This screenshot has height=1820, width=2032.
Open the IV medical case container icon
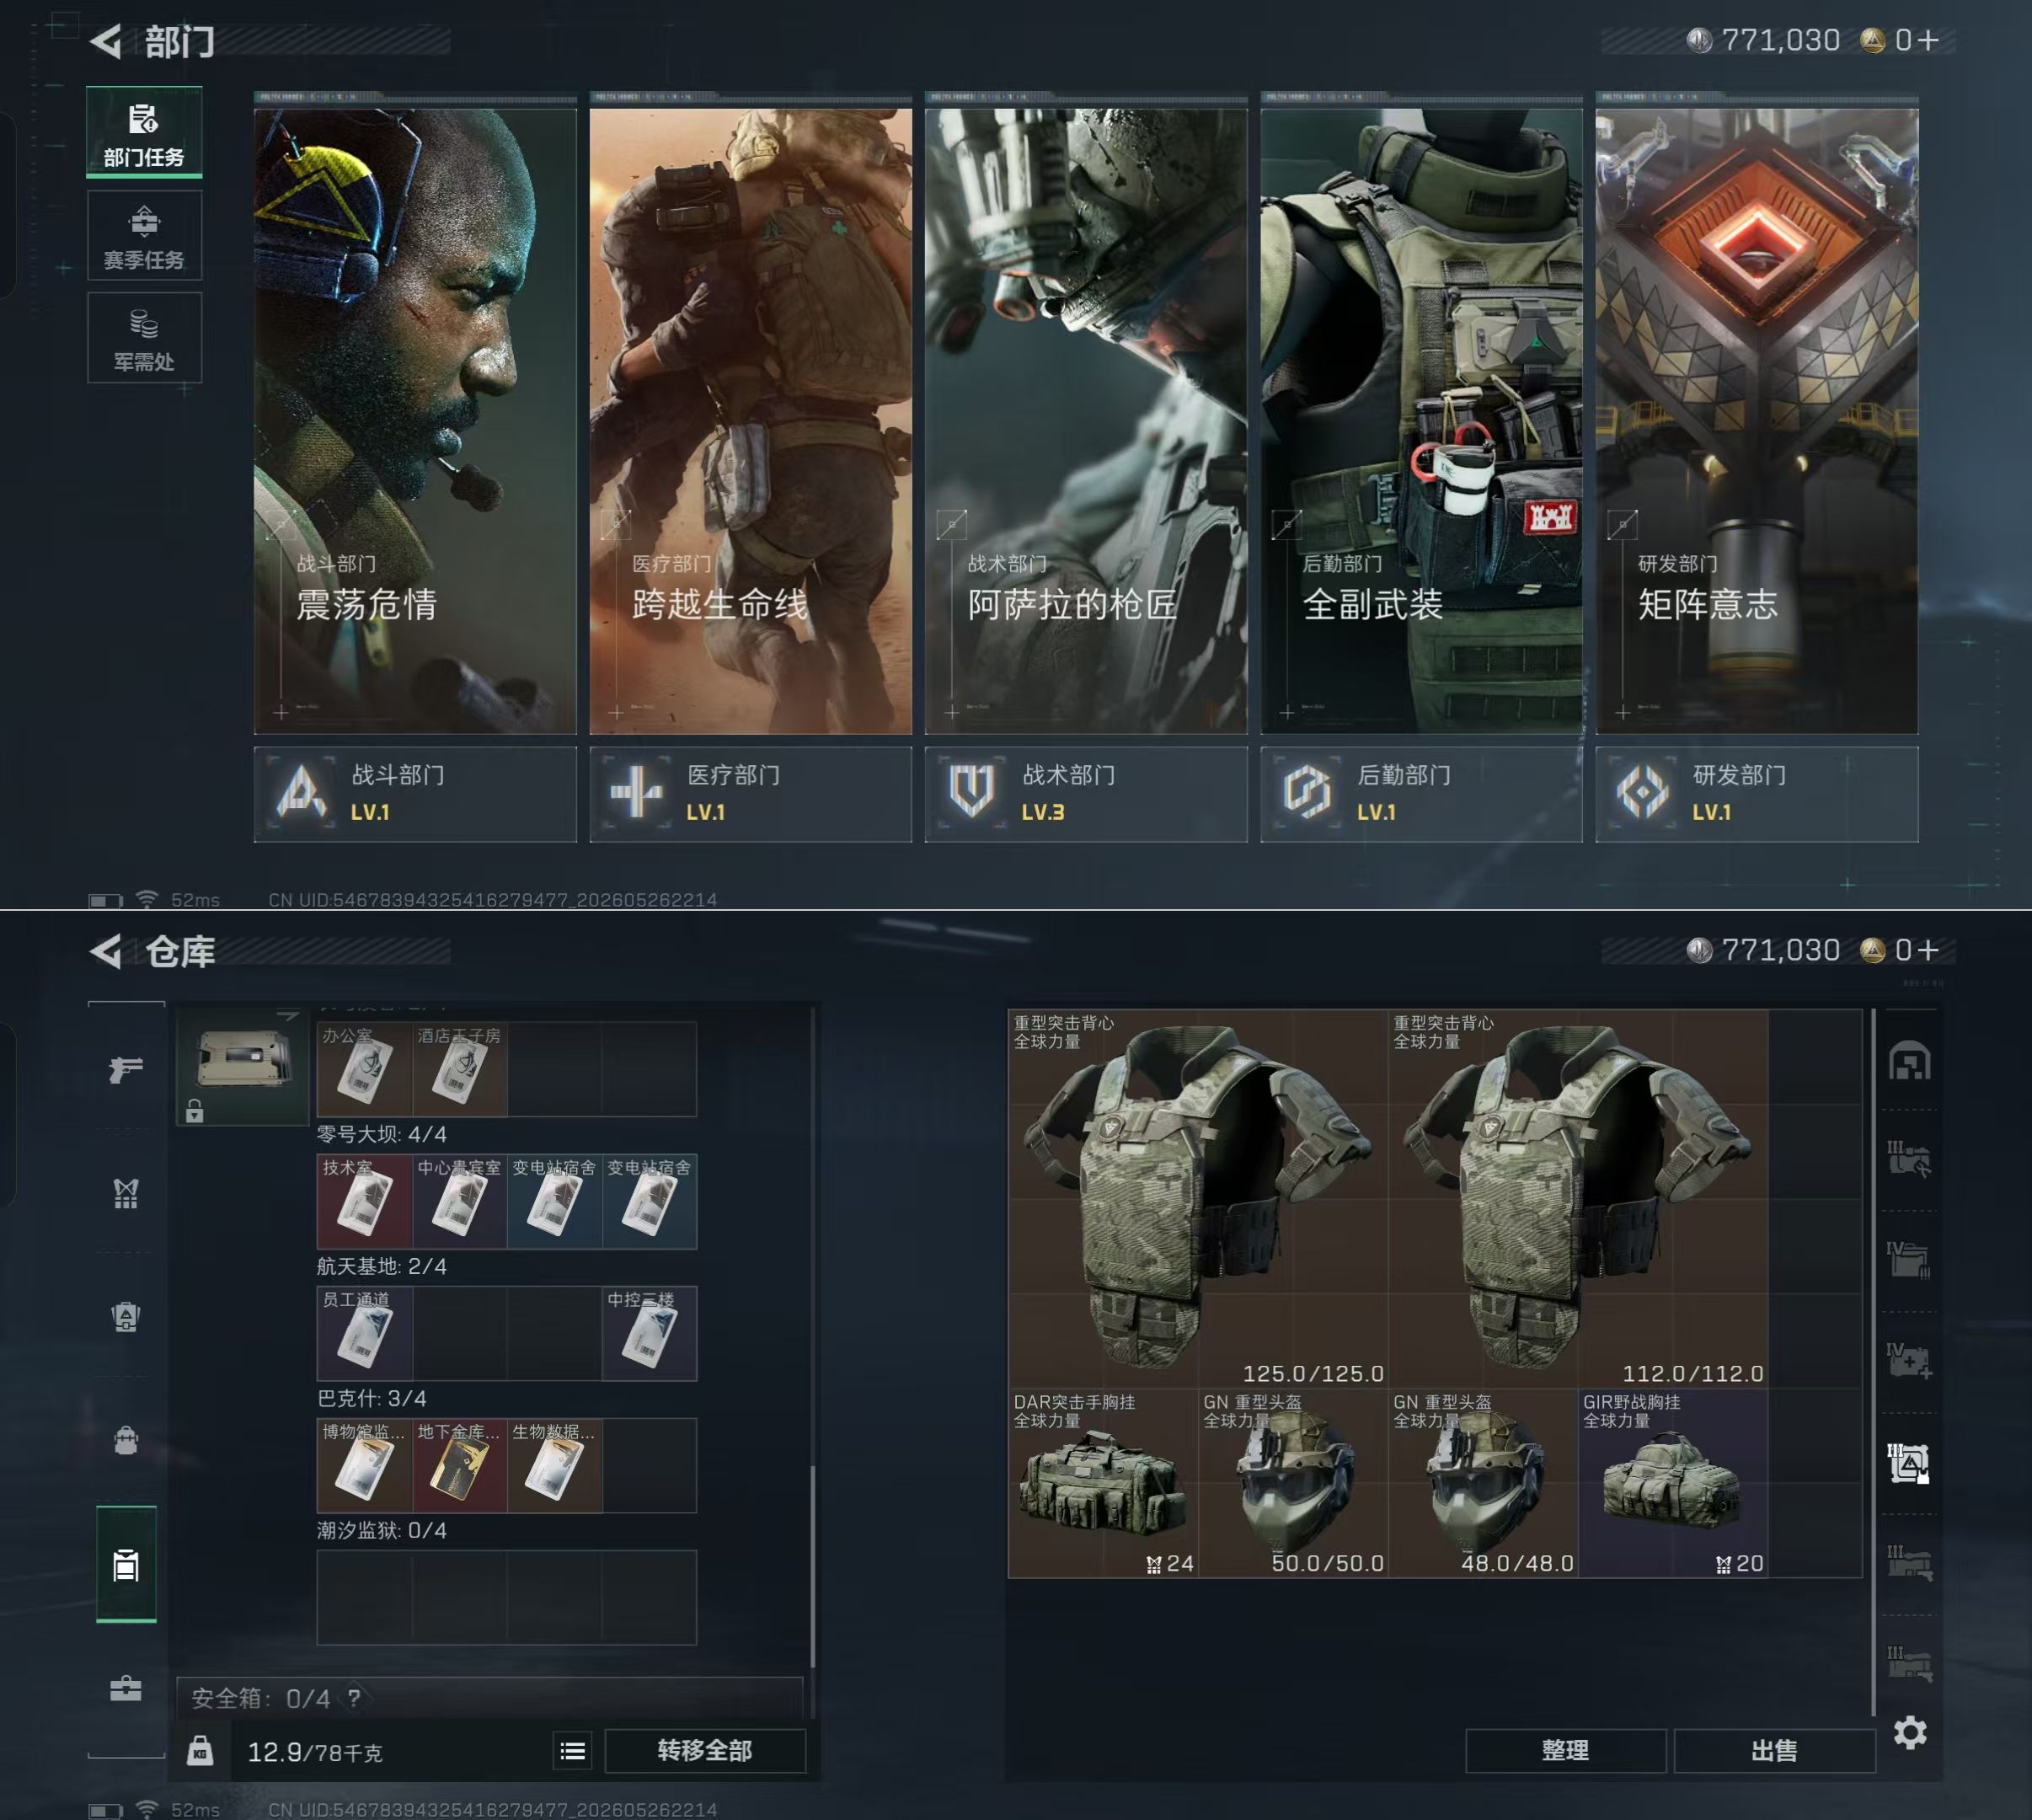click(1909, 1360)
